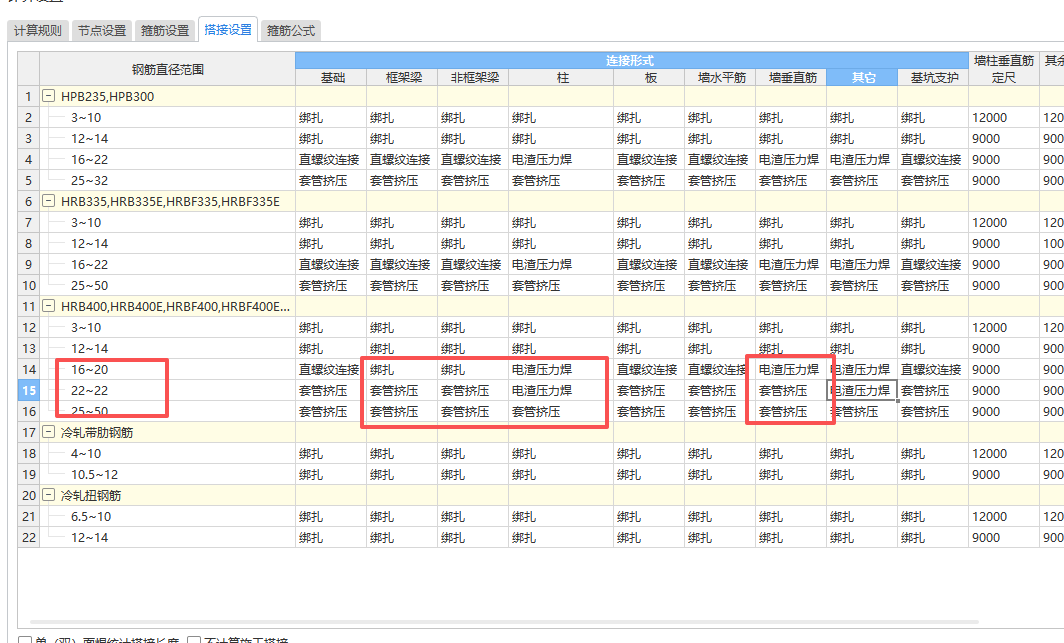Click the 基坑支护 column header
This screenshot has width=1064, height=643.
pos(933,78)
